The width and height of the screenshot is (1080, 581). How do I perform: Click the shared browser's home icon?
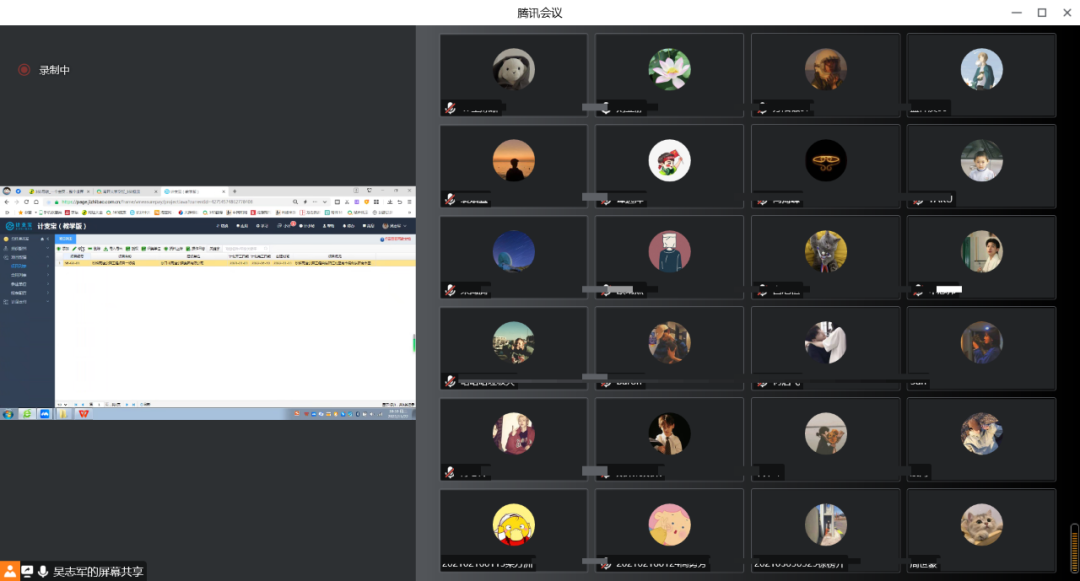point(36,202)
